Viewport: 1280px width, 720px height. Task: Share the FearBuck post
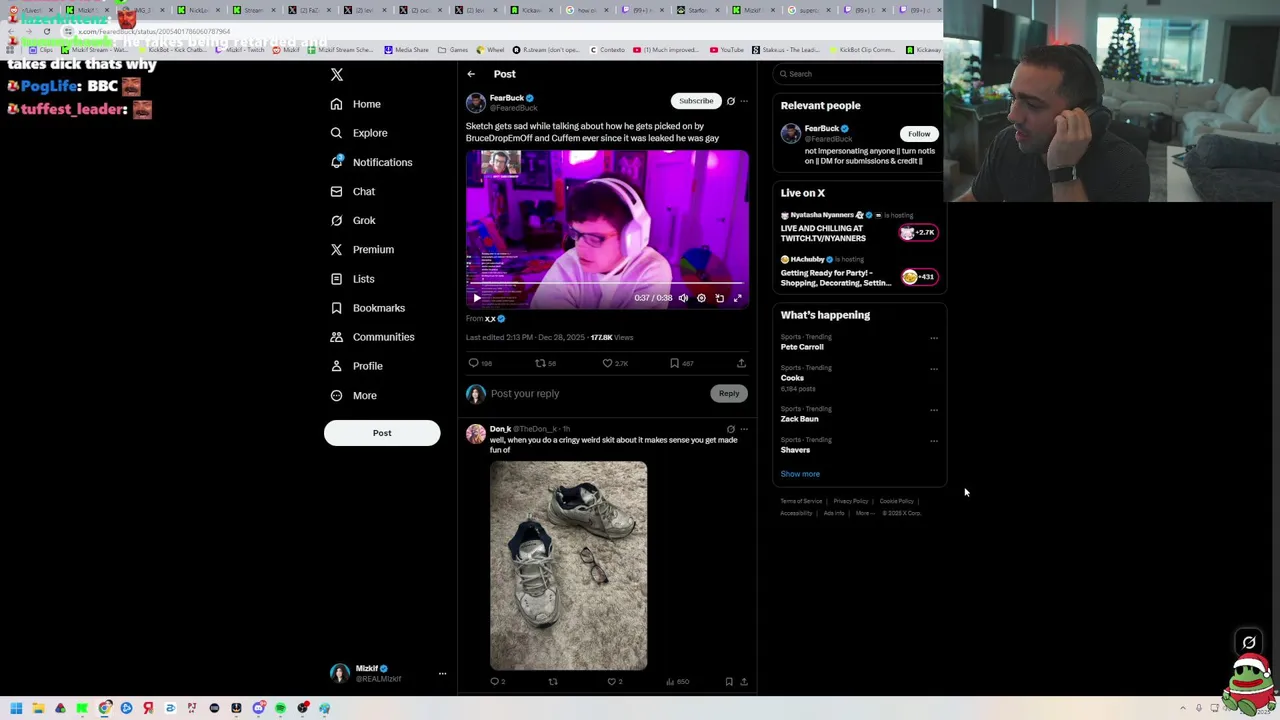tap(741, 363)
